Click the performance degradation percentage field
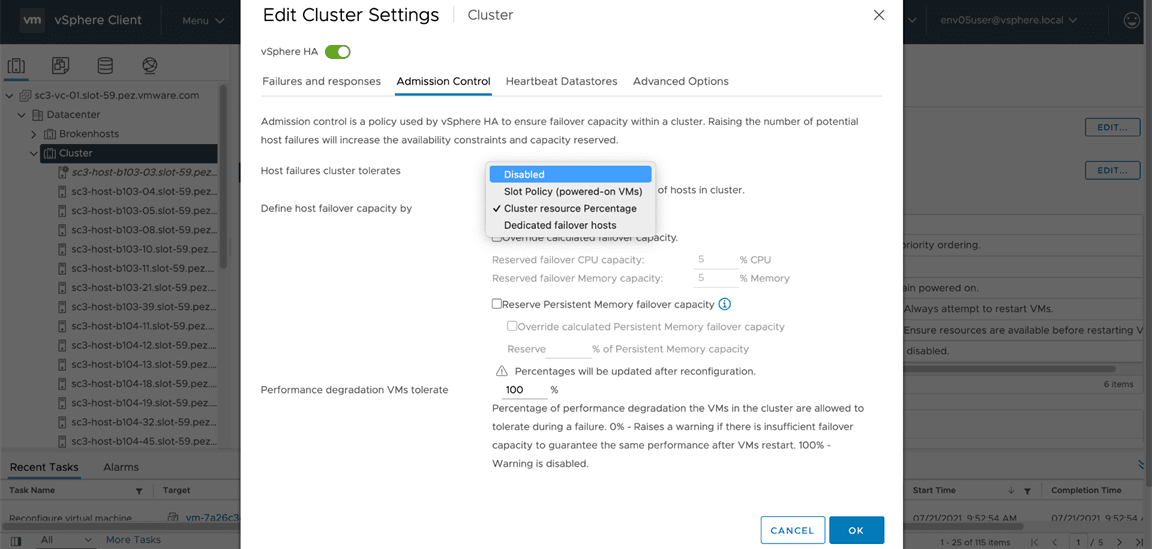The height and width of the screenshot is (549, 1152). click(523, 390)
